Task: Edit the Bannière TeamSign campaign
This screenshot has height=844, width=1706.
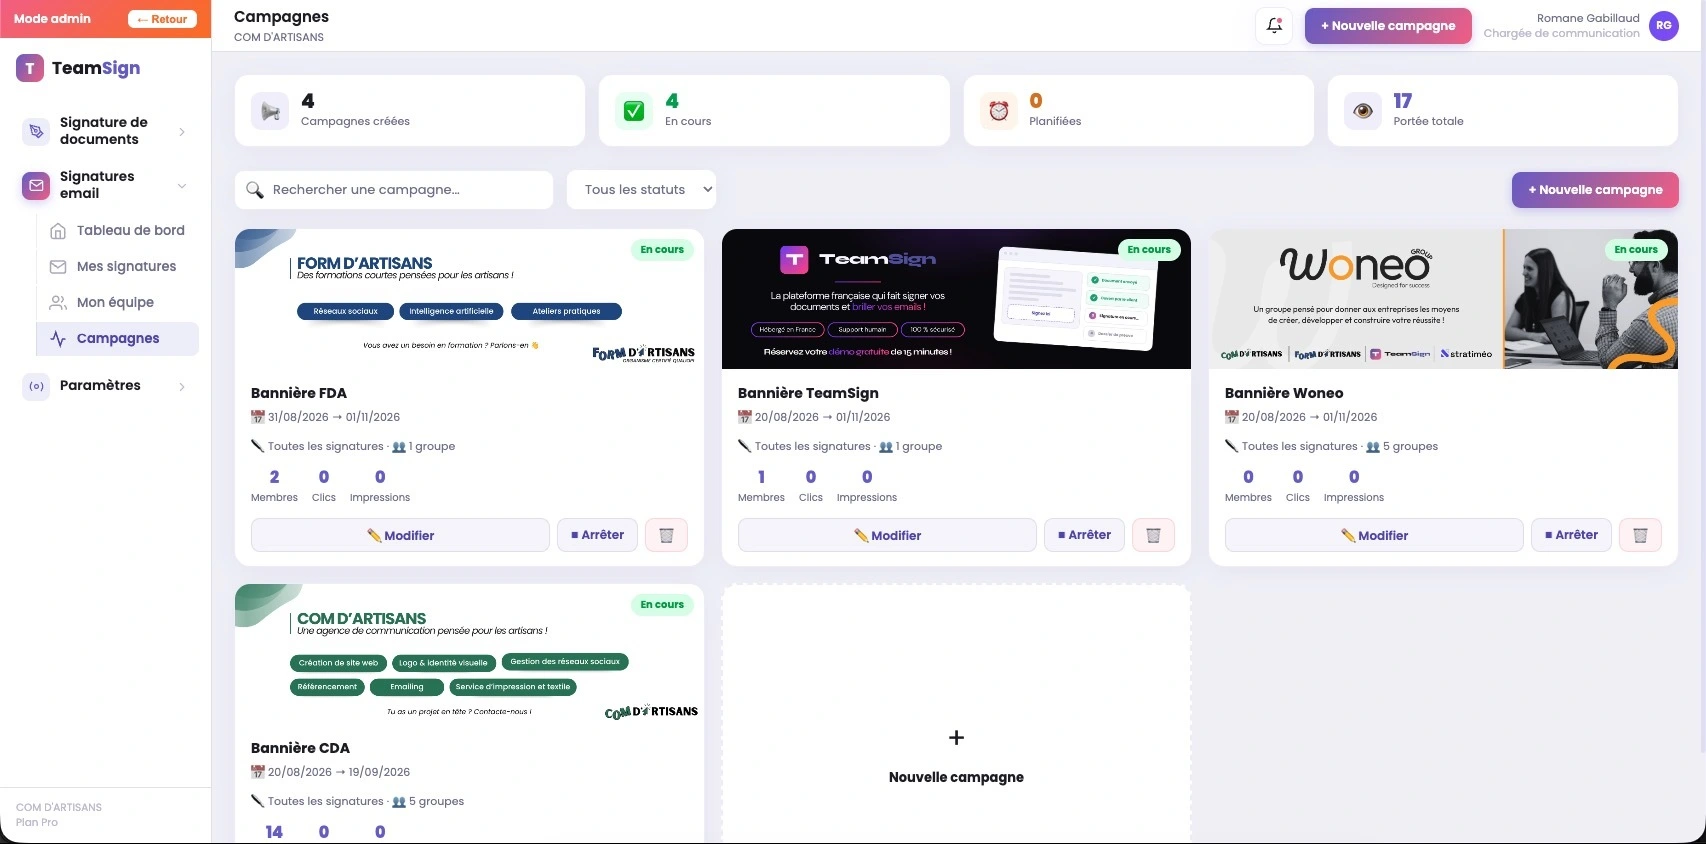Action: coord(887,535)
